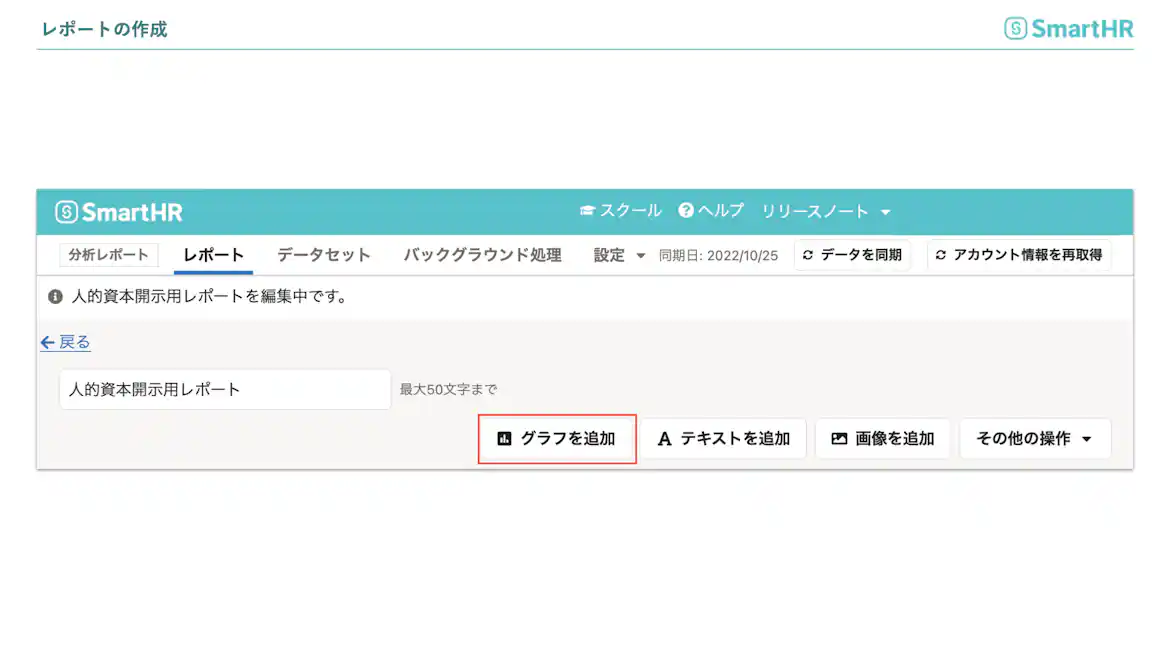Click the chart icon in グラフを追加 button
The height and width of the screenshot is (658, 1170).
click(506, 438)
